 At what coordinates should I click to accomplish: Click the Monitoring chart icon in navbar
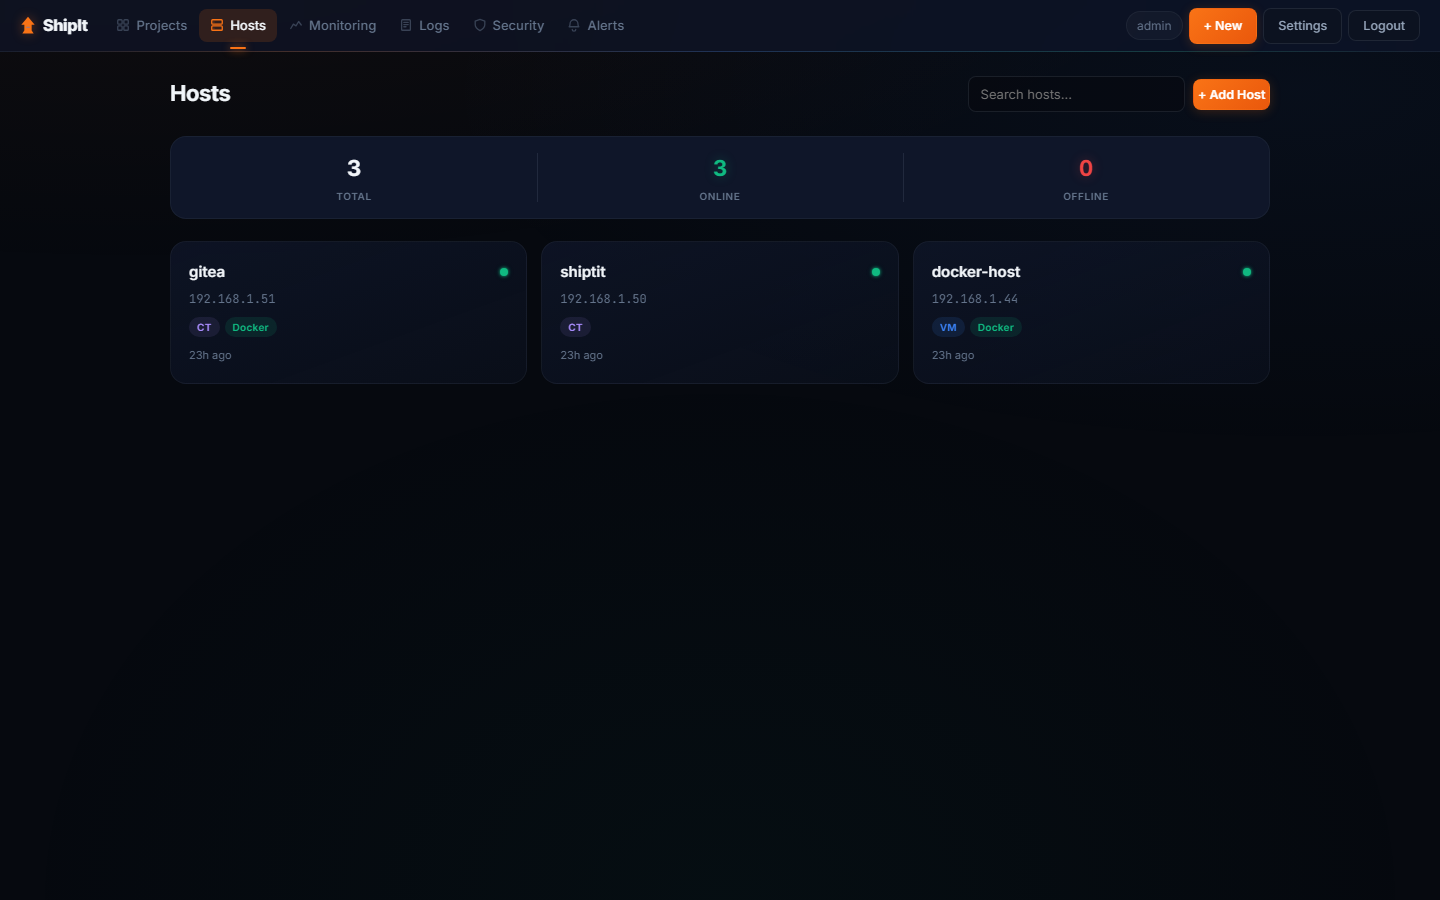[x=296, y=26]
